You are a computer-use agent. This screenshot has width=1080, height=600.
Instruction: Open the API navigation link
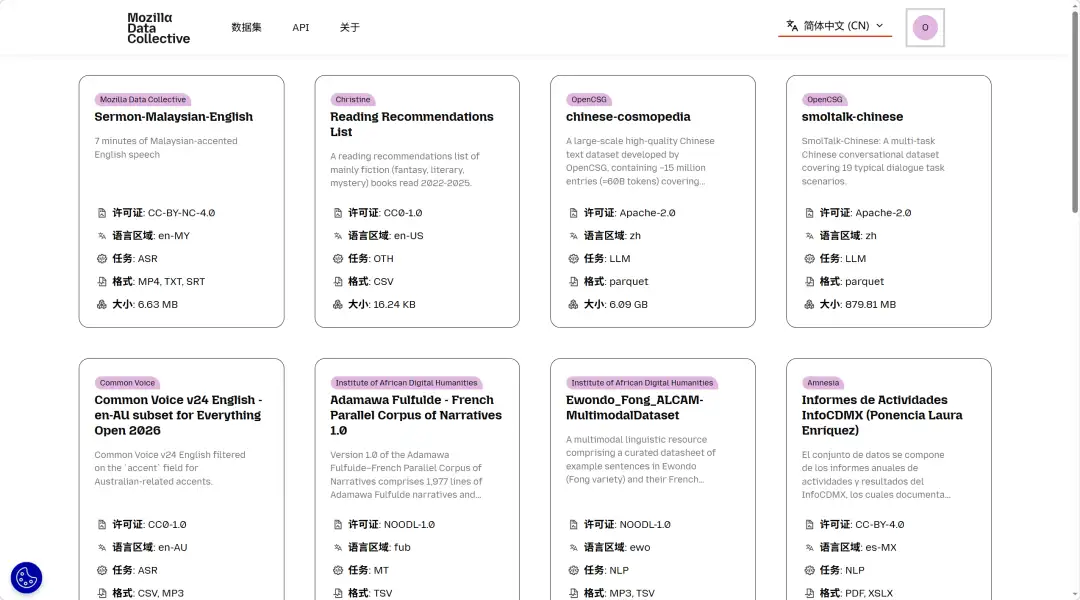[300, 28]
